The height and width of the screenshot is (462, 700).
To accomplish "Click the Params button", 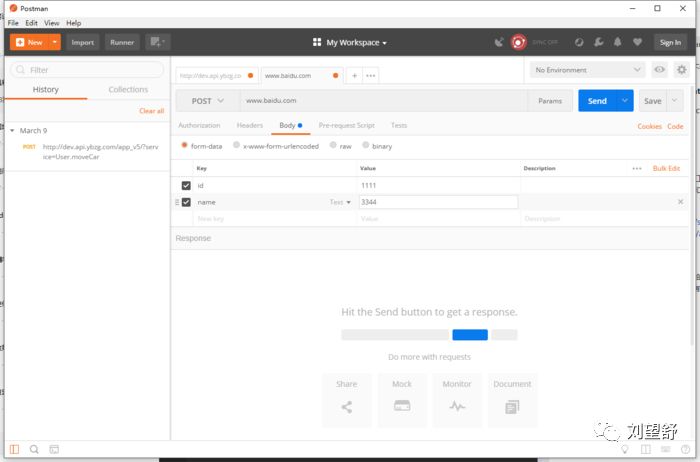I will coord(550,101).
